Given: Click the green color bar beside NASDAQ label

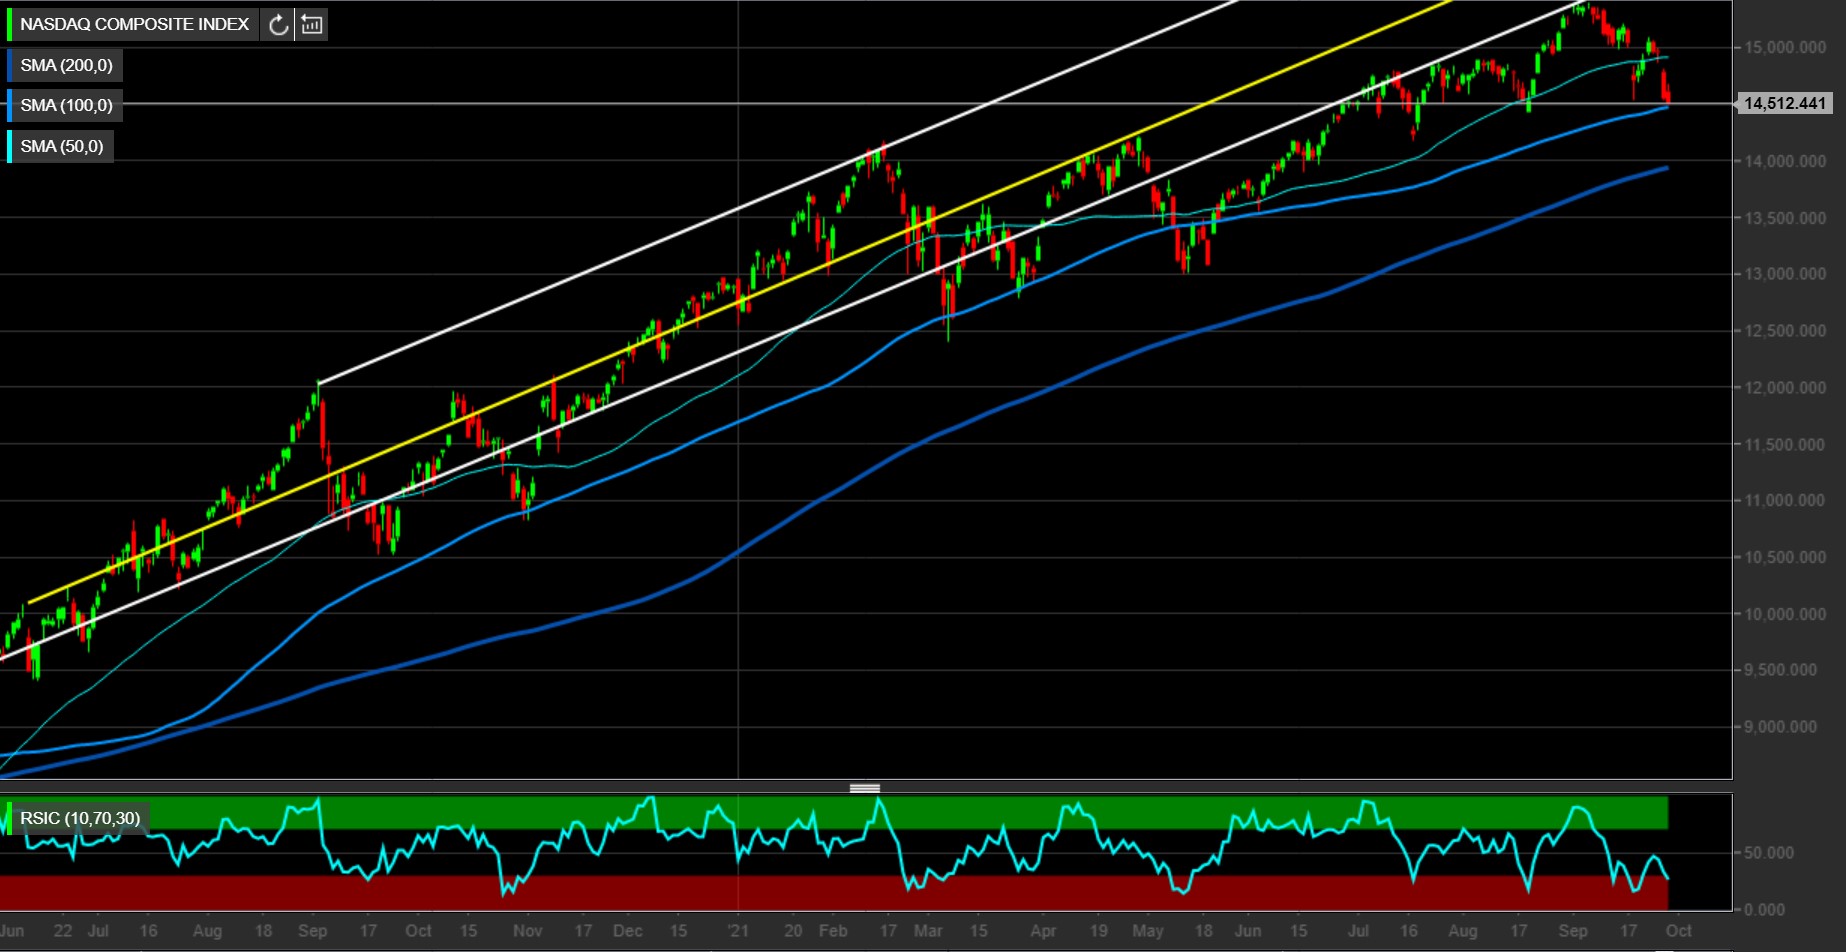Looking at the screenshot, I should coord(9,24).
